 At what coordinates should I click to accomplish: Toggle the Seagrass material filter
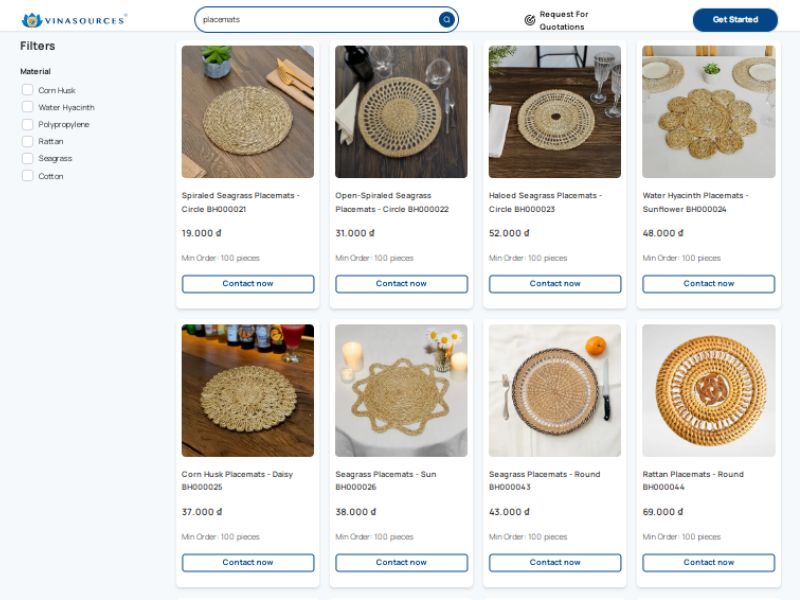[28, 158]
